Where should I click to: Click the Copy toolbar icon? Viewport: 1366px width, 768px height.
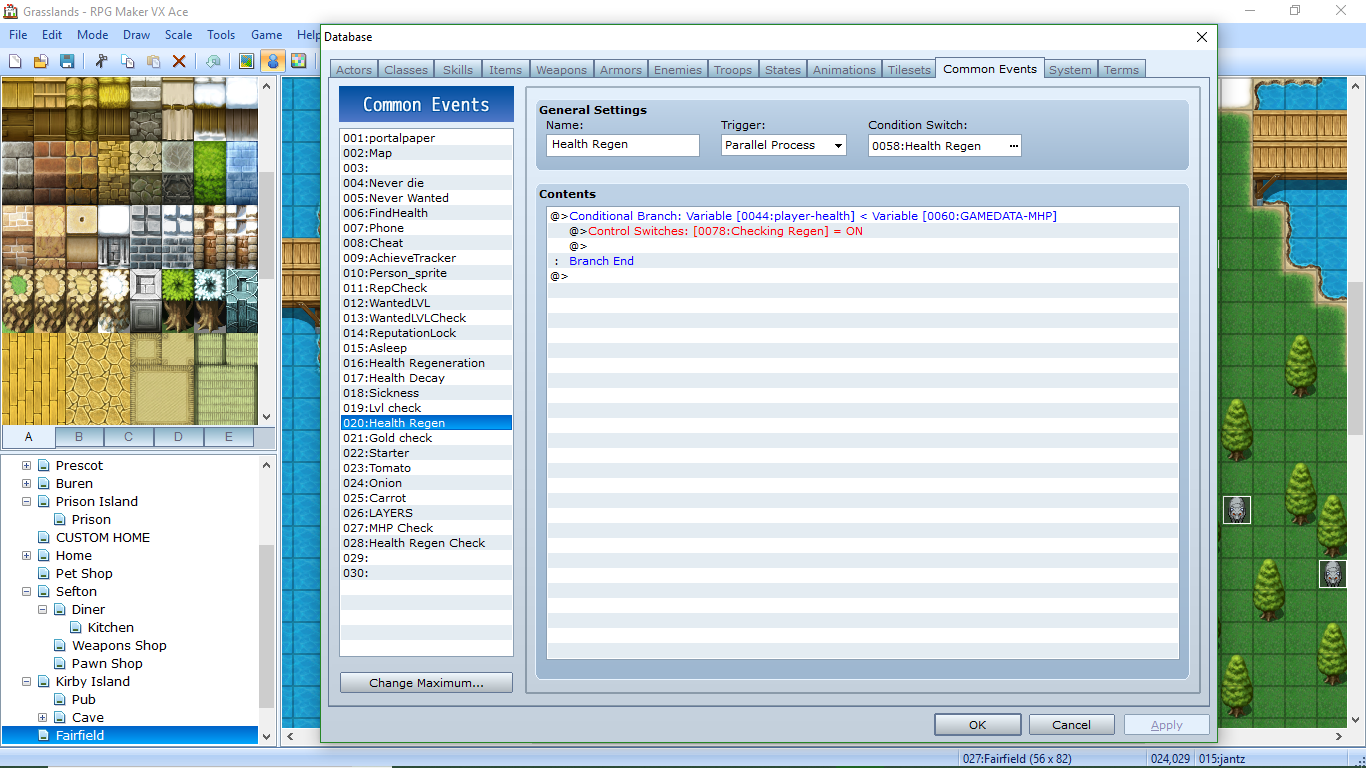127,61
